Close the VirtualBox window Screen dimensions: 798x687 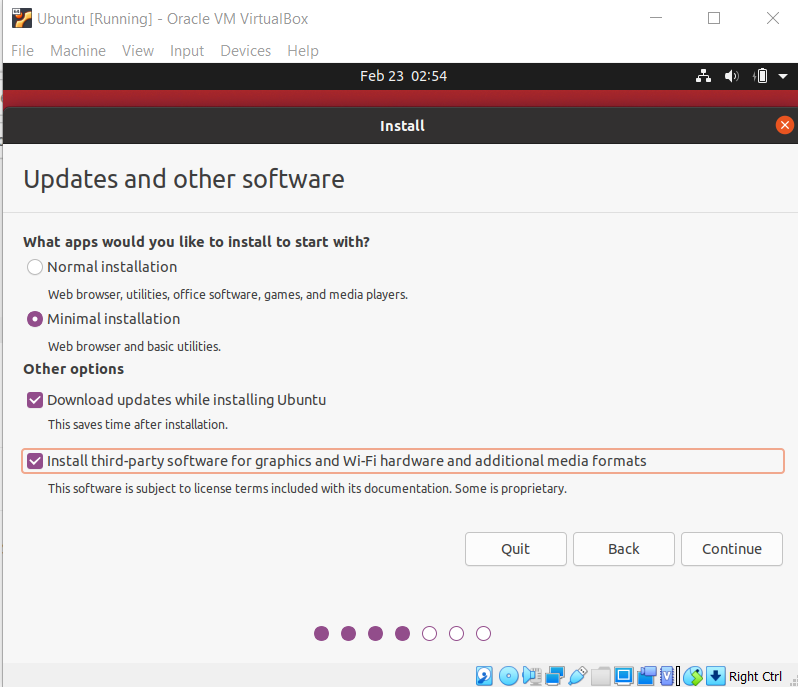[x=773, y=18]
